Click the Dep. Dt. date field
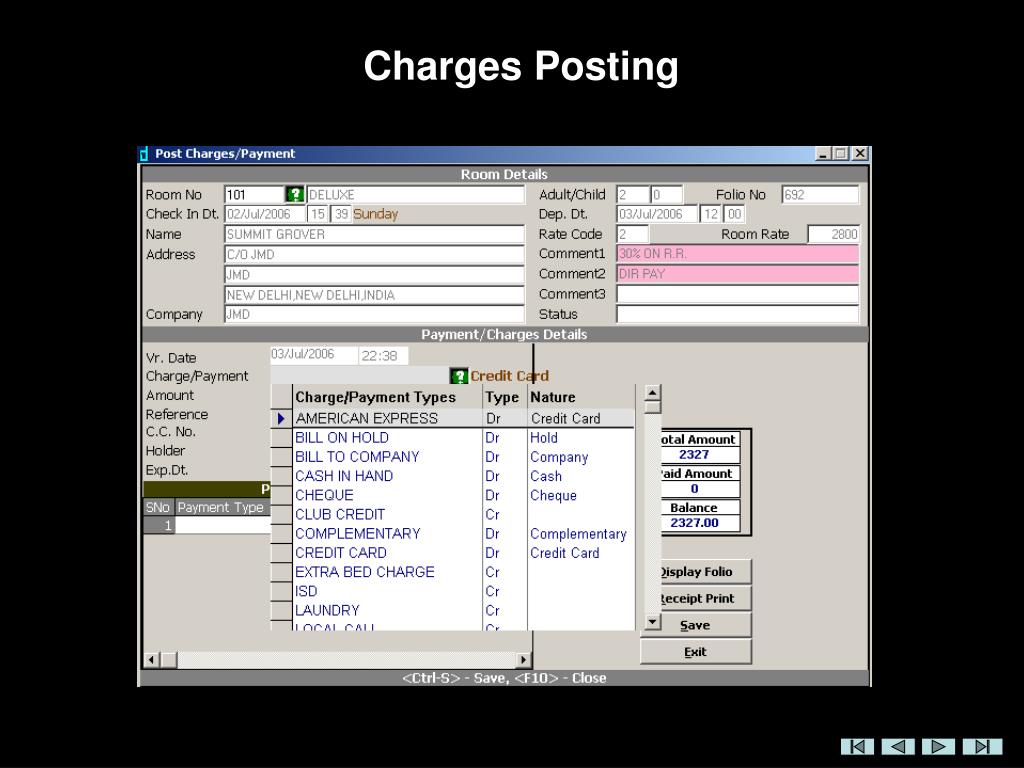 pos(657,214)
